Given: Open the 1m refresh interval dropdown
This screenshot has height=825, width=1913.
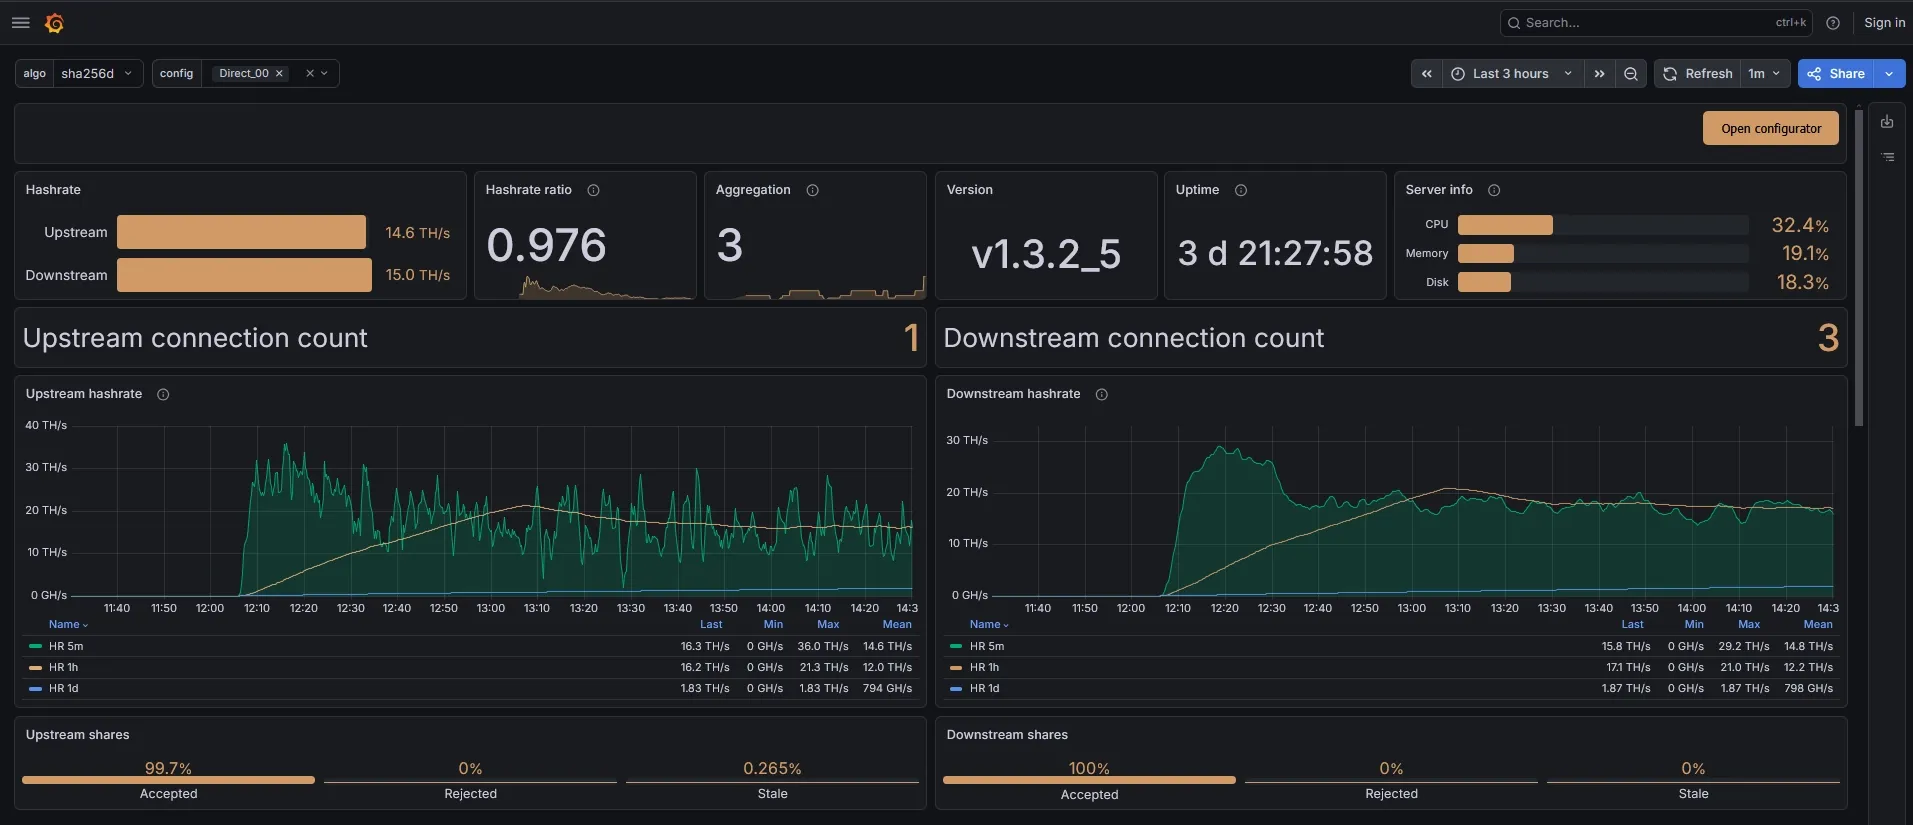Looking at the screenshot, I should pyautogui.click(x=1764, y=73).
